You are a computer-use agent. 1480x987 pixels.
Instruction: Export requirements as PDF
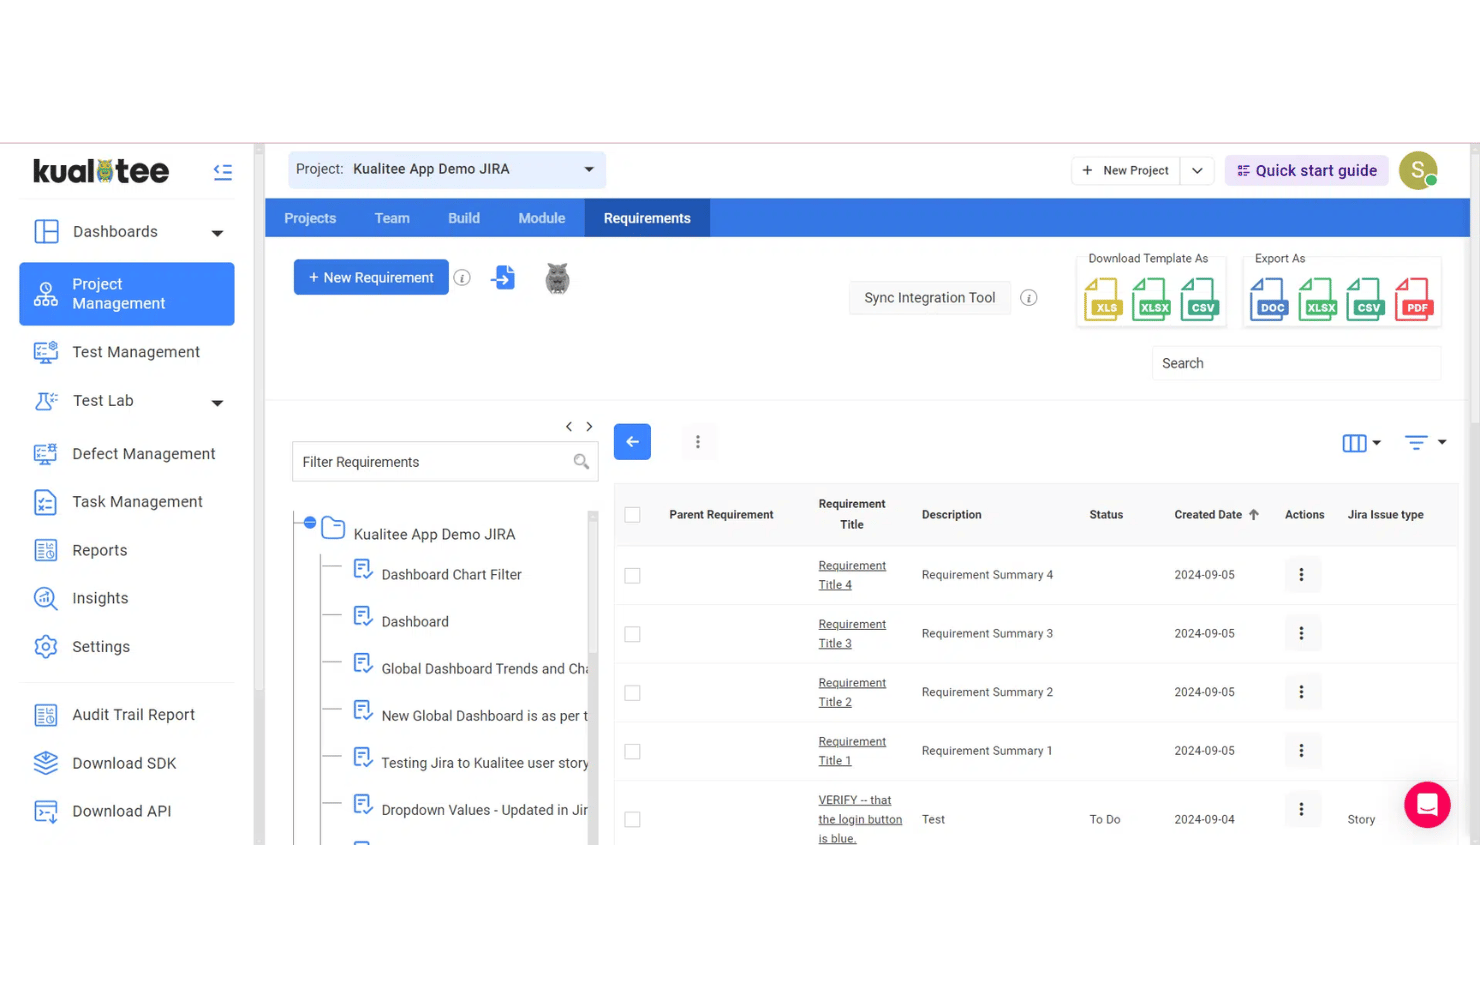tap(1414, 298)
